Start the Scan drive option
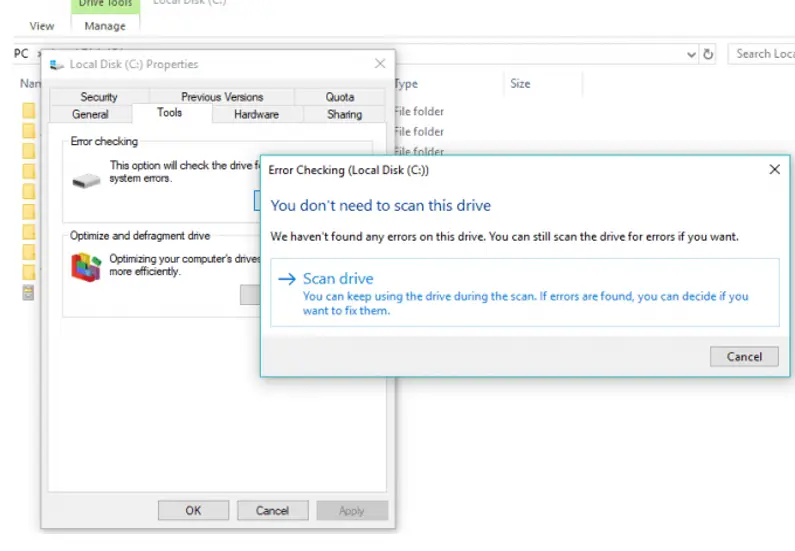795x551 pixels. (525, 292)
